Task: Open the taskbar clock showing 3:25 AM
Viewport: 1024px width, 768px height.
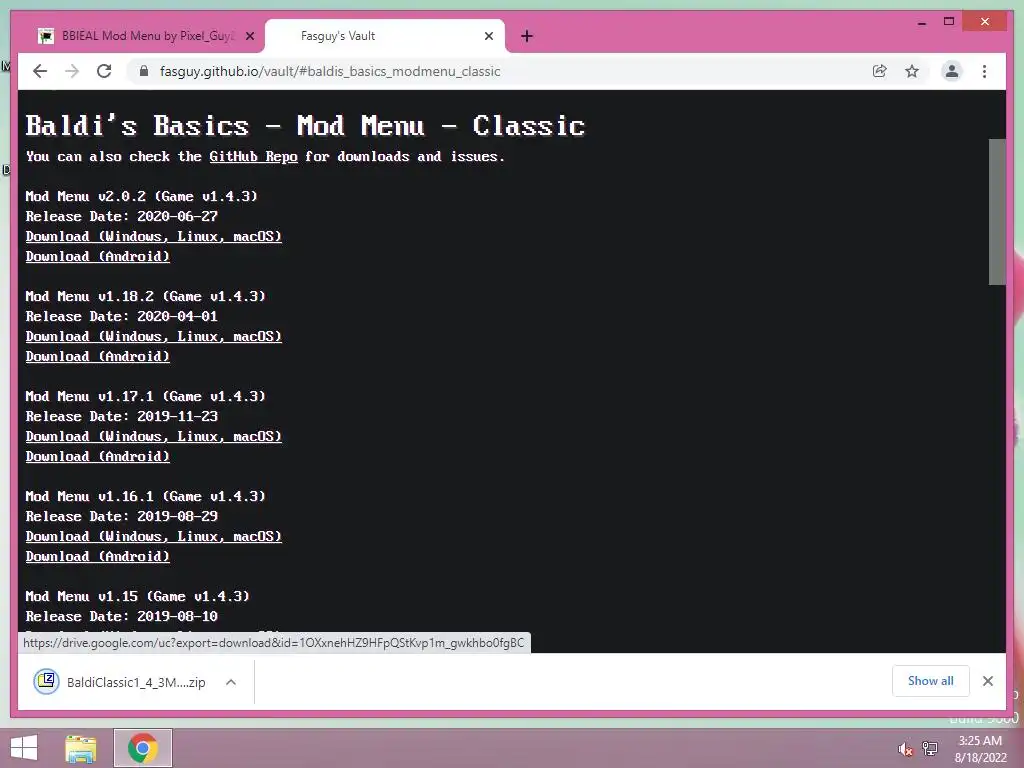Action: (980, 749)
